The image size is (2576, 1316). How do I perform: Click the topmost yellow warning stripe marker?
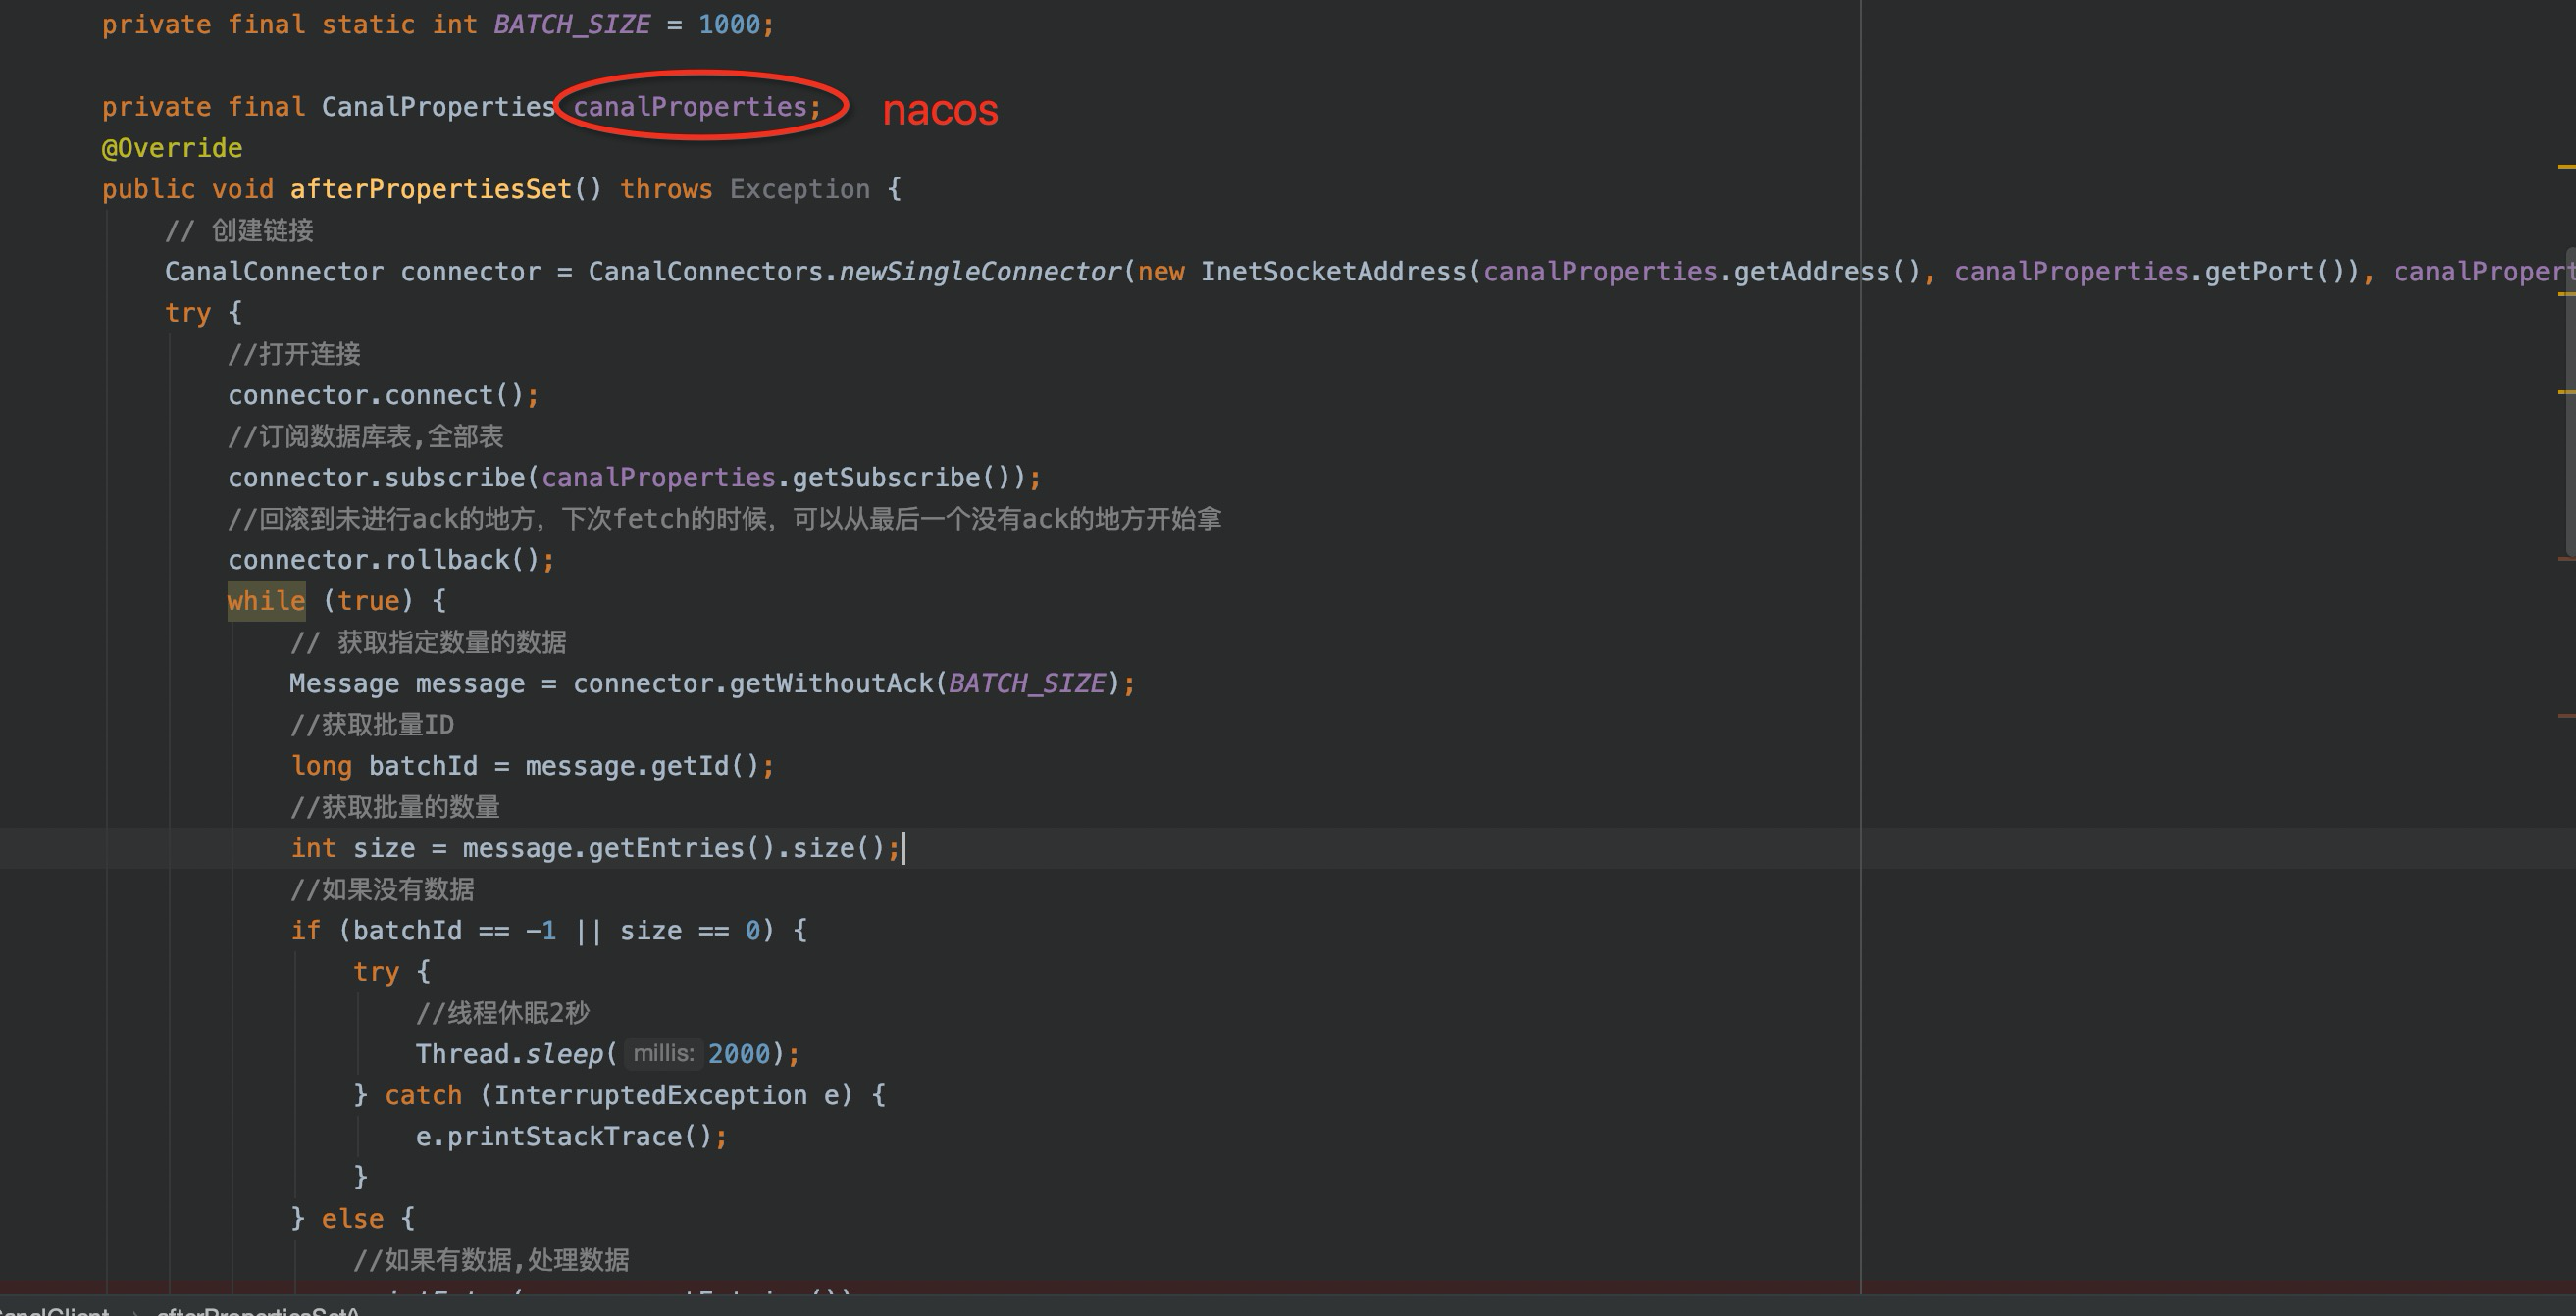pyautogui.click(x=2566, y=165)
